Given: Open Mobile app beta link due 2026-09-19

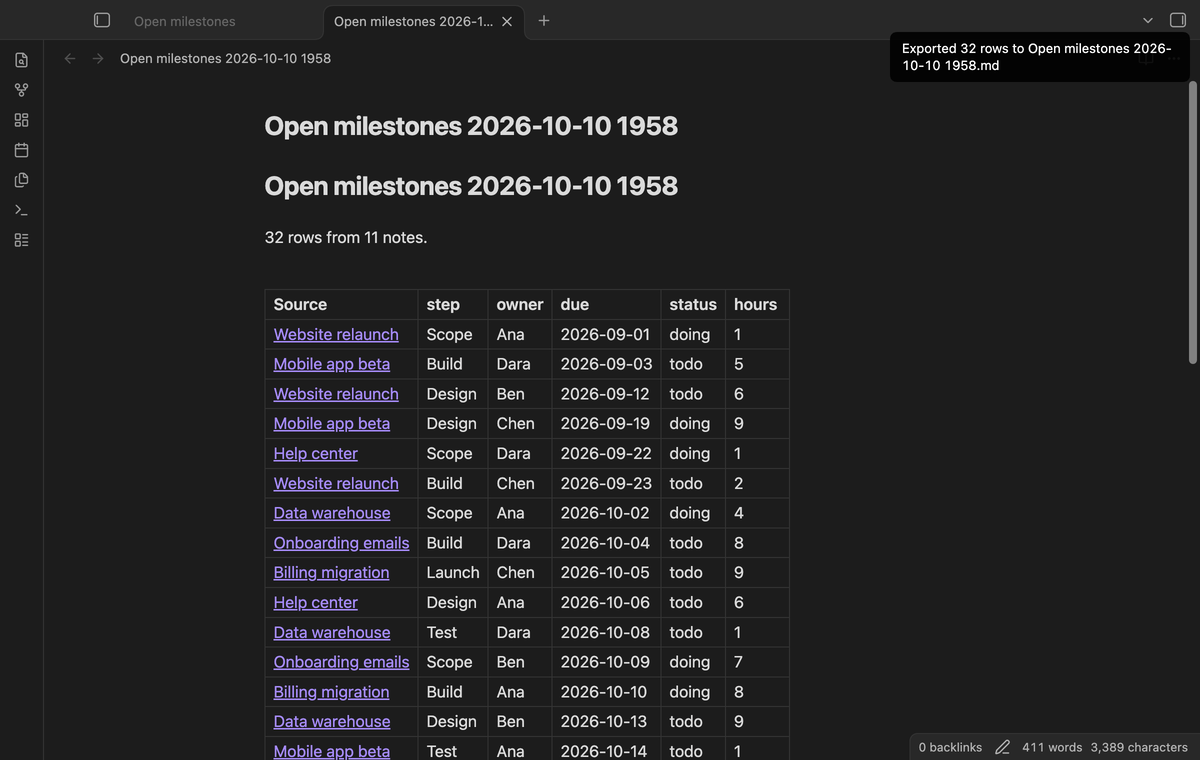Looking at the screenshot, I should 332,424.
